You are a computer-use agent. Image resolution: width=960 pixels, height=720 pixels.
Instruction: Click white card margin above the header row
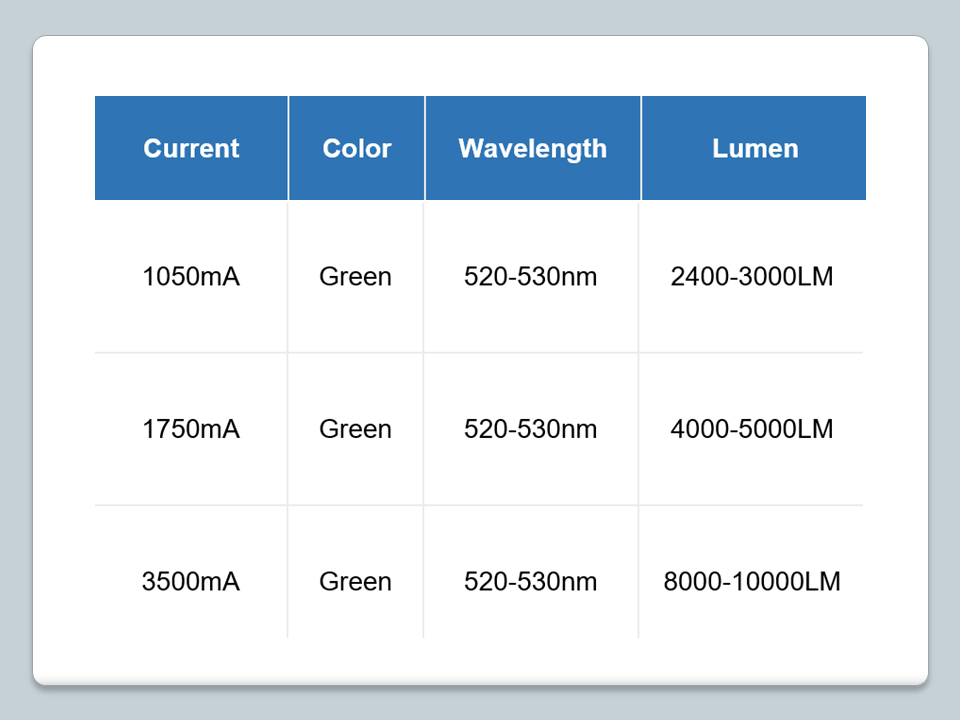click(x=480, y=66)
